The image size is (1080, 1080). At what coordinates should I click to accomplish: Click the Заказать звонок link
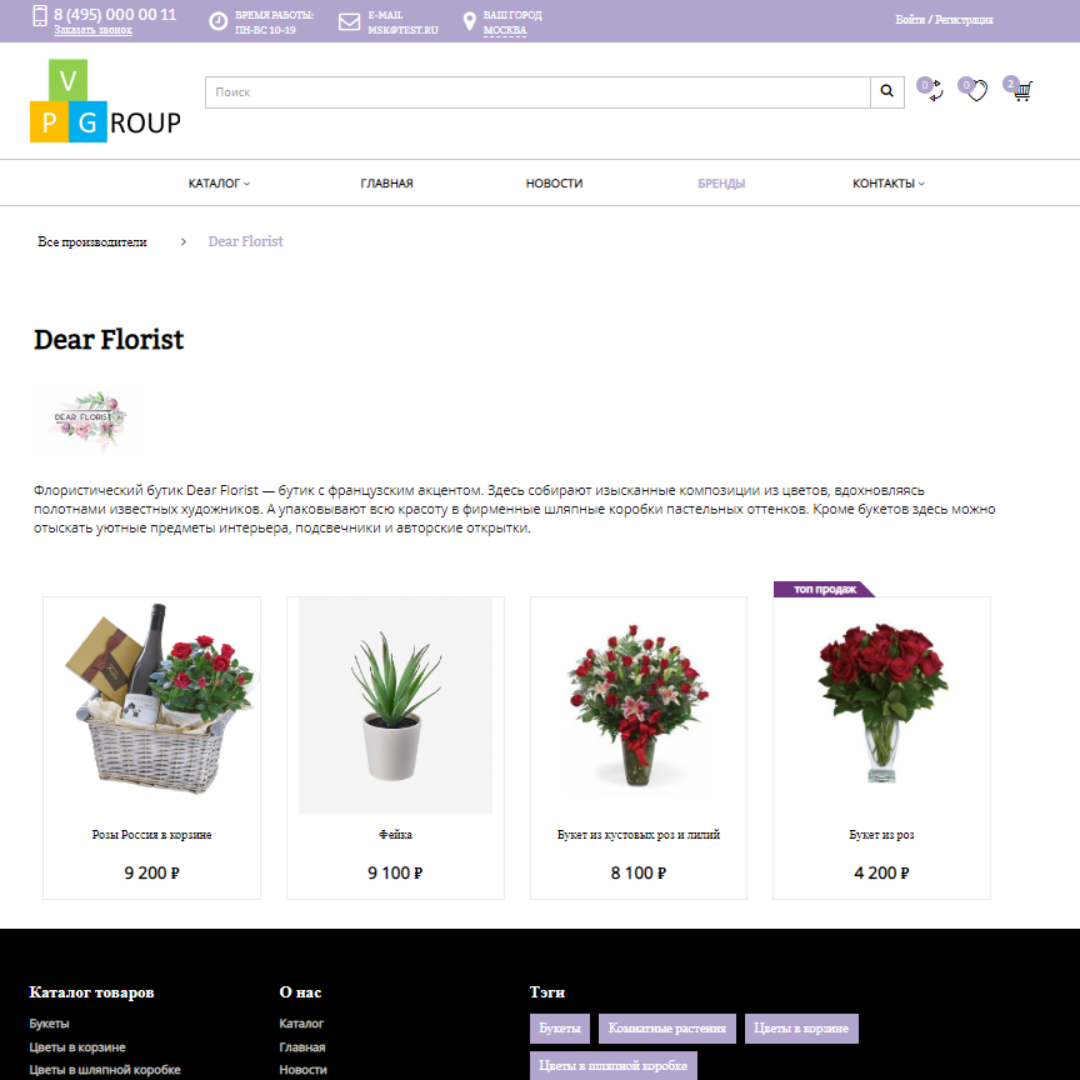93,31
